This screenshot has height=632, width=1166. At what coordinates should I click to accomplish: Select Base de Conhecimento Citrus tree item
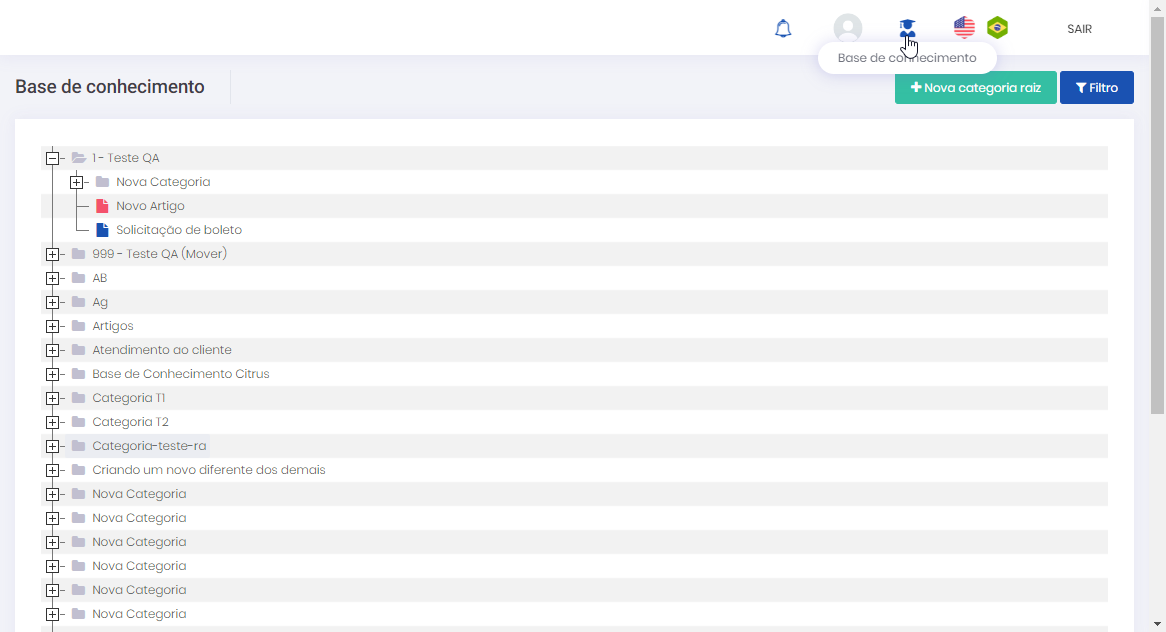coord(181,374)
